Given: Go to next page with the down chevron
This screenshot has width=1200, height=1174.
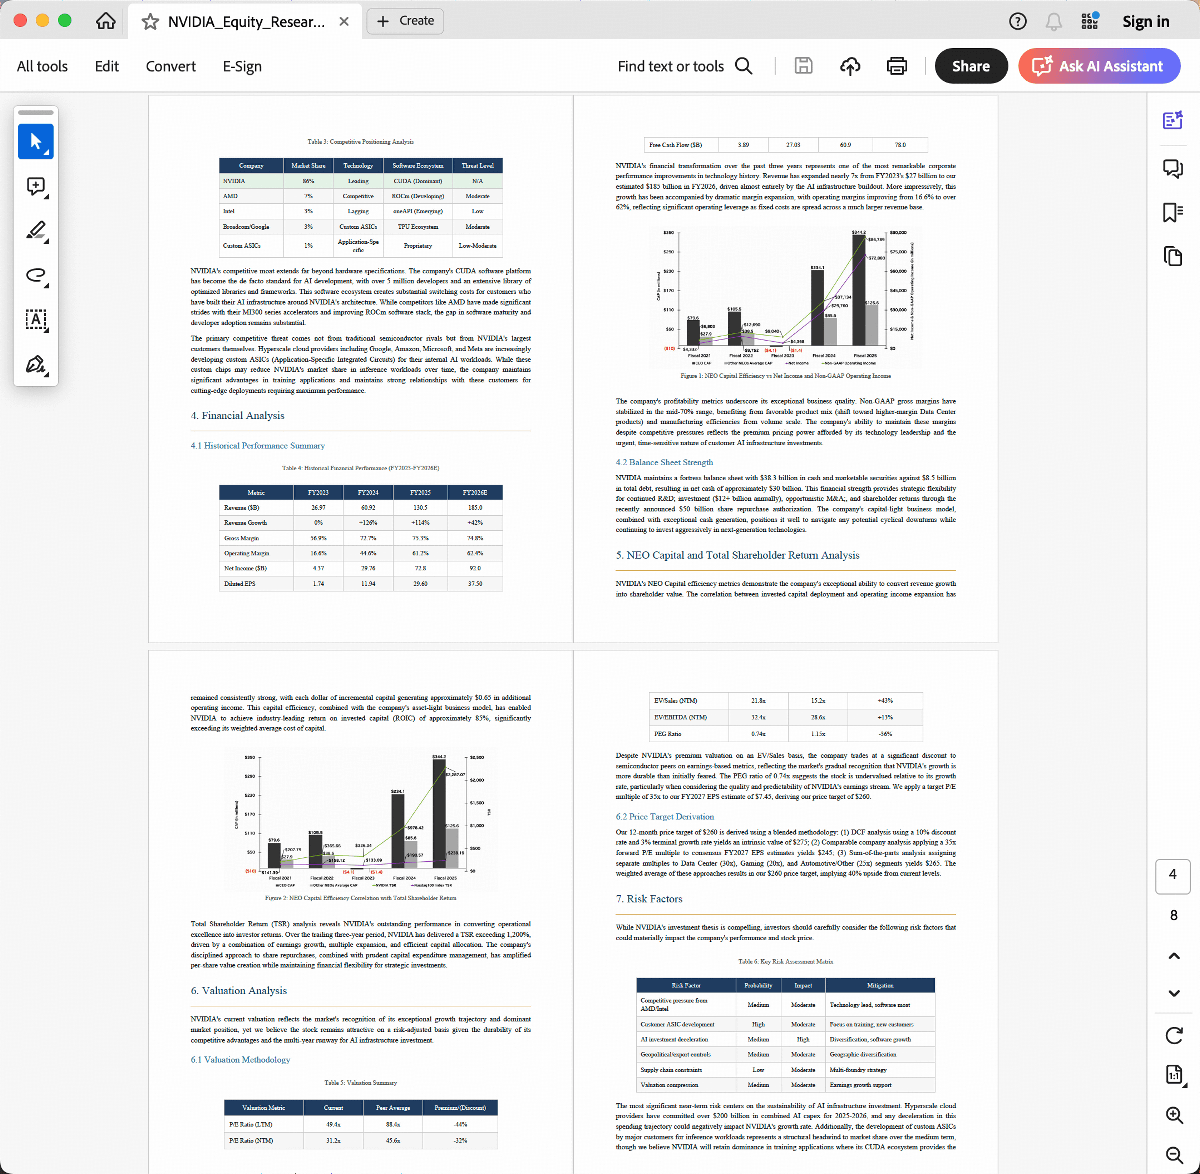Looking at the screenshot, I should (1174, 993).
